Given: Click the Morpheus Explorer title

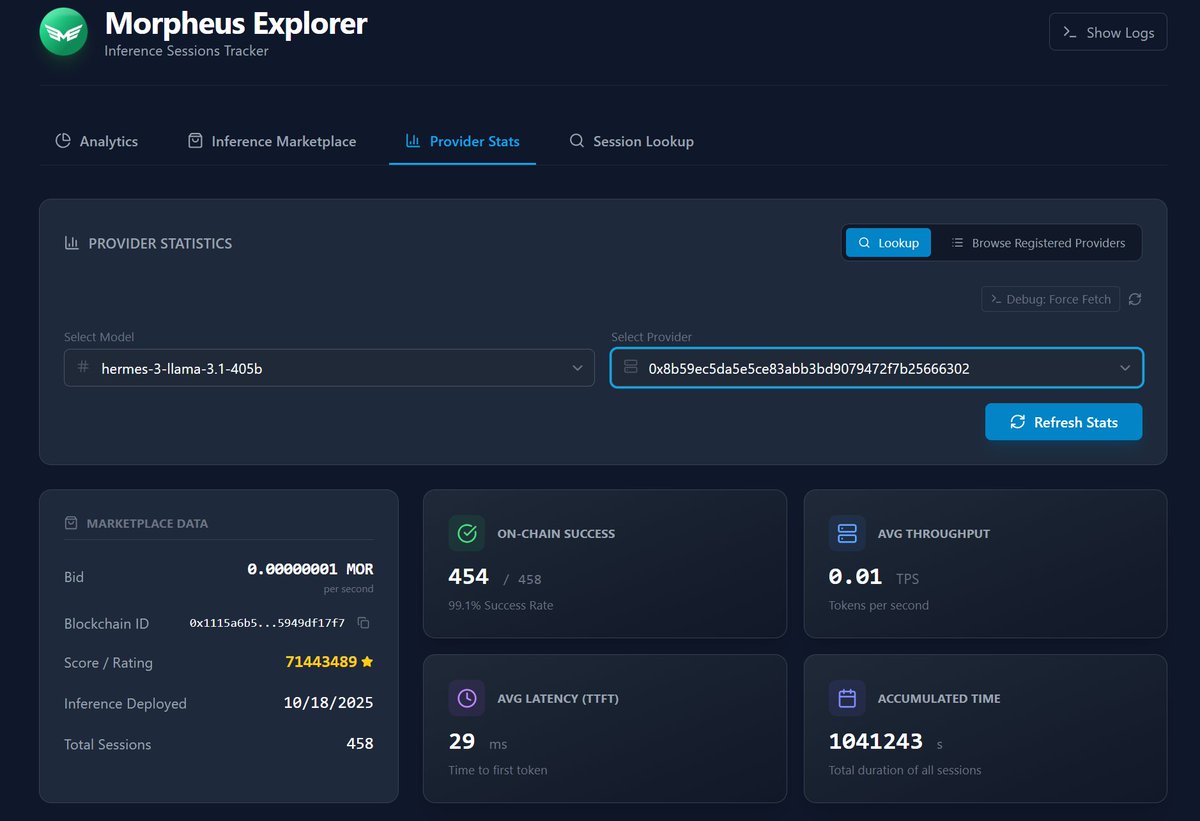Looking at the screenshot, I should coord(236,23).
